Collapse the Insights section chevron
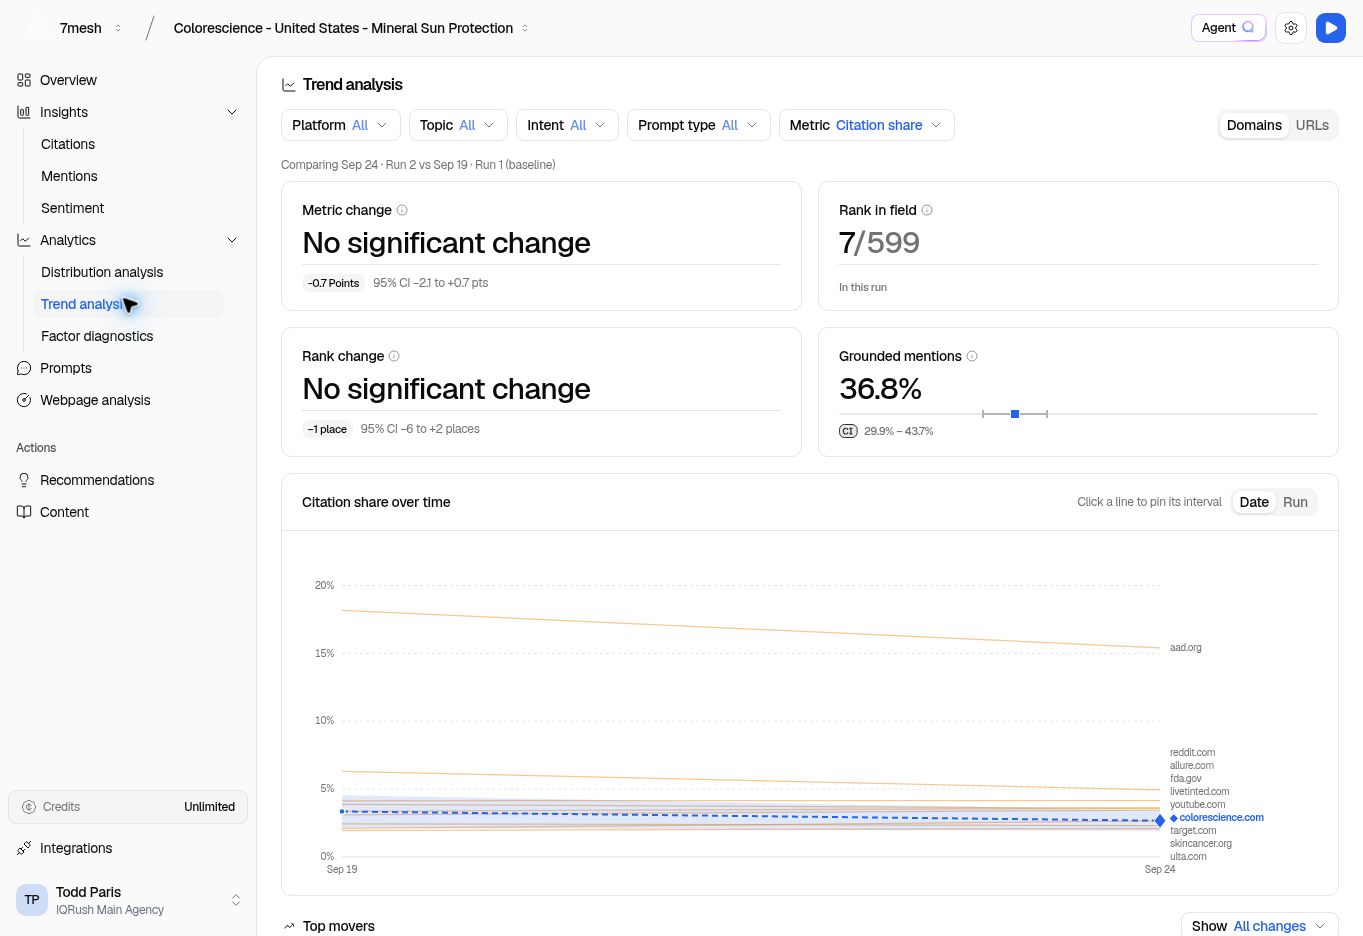This screenshot has width=1363, height=936. (x=232, y=112)
